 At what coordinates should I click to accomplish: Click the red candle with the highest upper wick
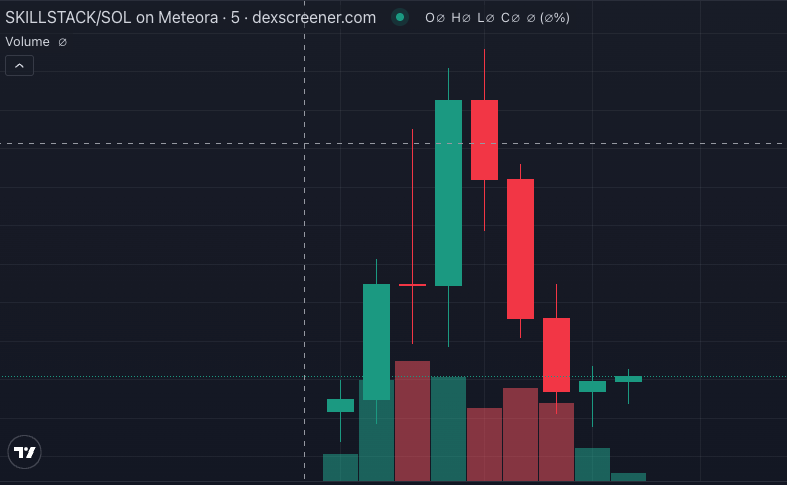[x=484, y=140]
